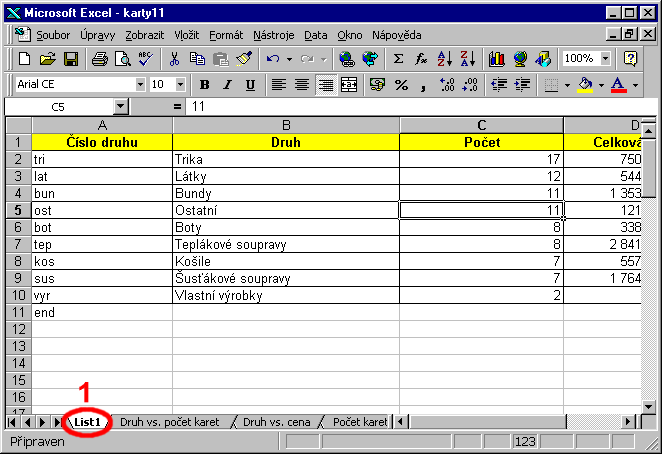The image size is (662, 454).
Task: Open the fill color yellow swatch
Action: point(586,85)
